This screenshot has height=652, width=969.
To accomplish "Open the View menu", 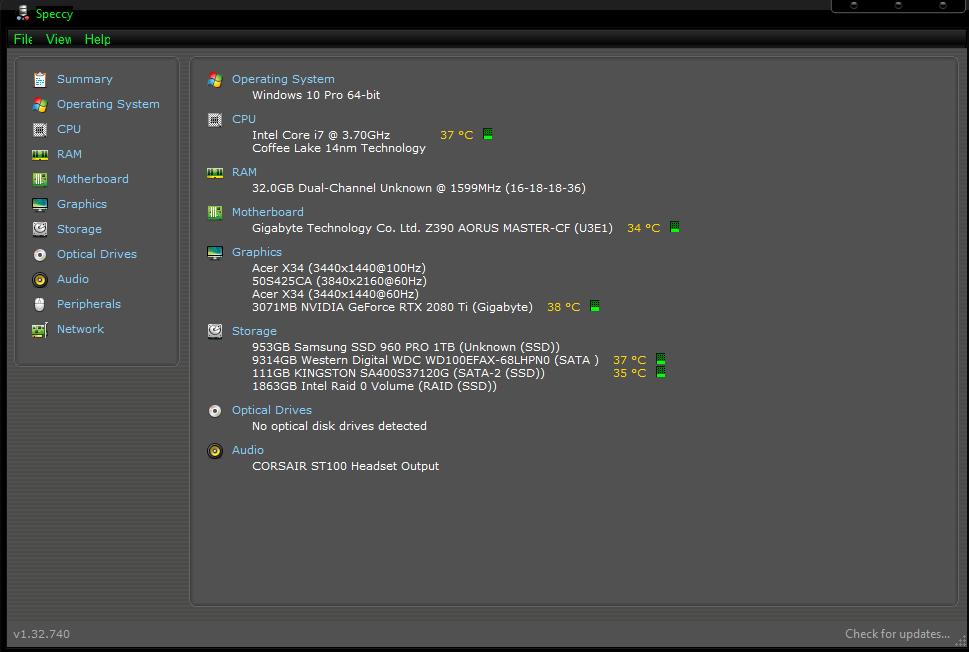I will coord(59,40).
